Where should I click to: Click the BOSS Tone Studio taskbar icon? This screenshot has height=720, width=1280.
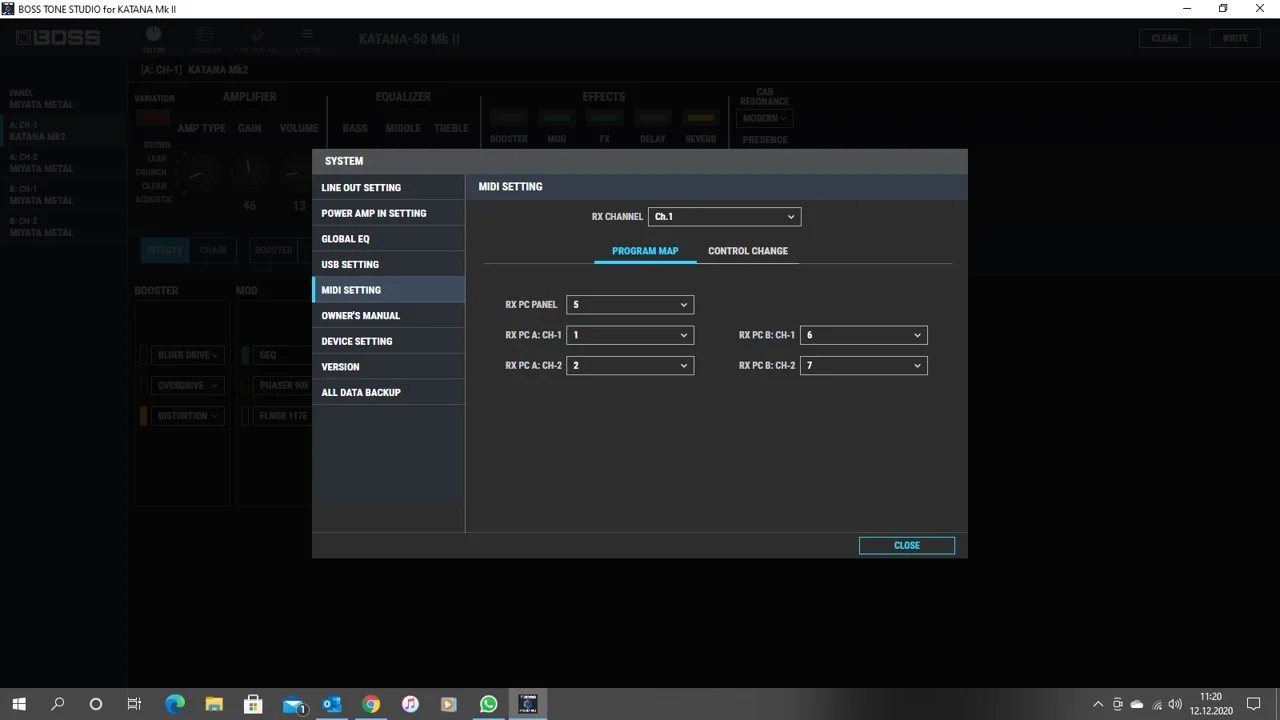pyautogui.click(x=528, y=704)
